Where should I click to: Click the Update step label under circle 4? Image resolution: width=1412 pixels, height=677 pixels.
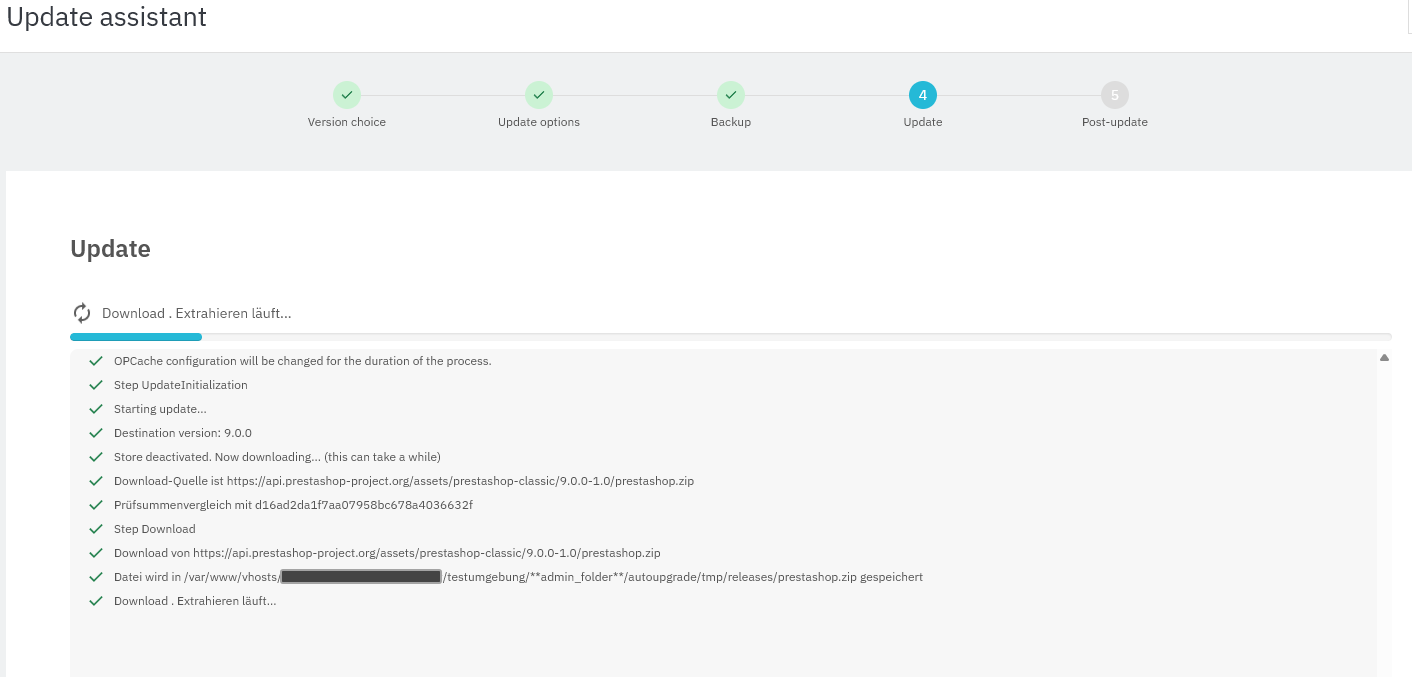923,122
